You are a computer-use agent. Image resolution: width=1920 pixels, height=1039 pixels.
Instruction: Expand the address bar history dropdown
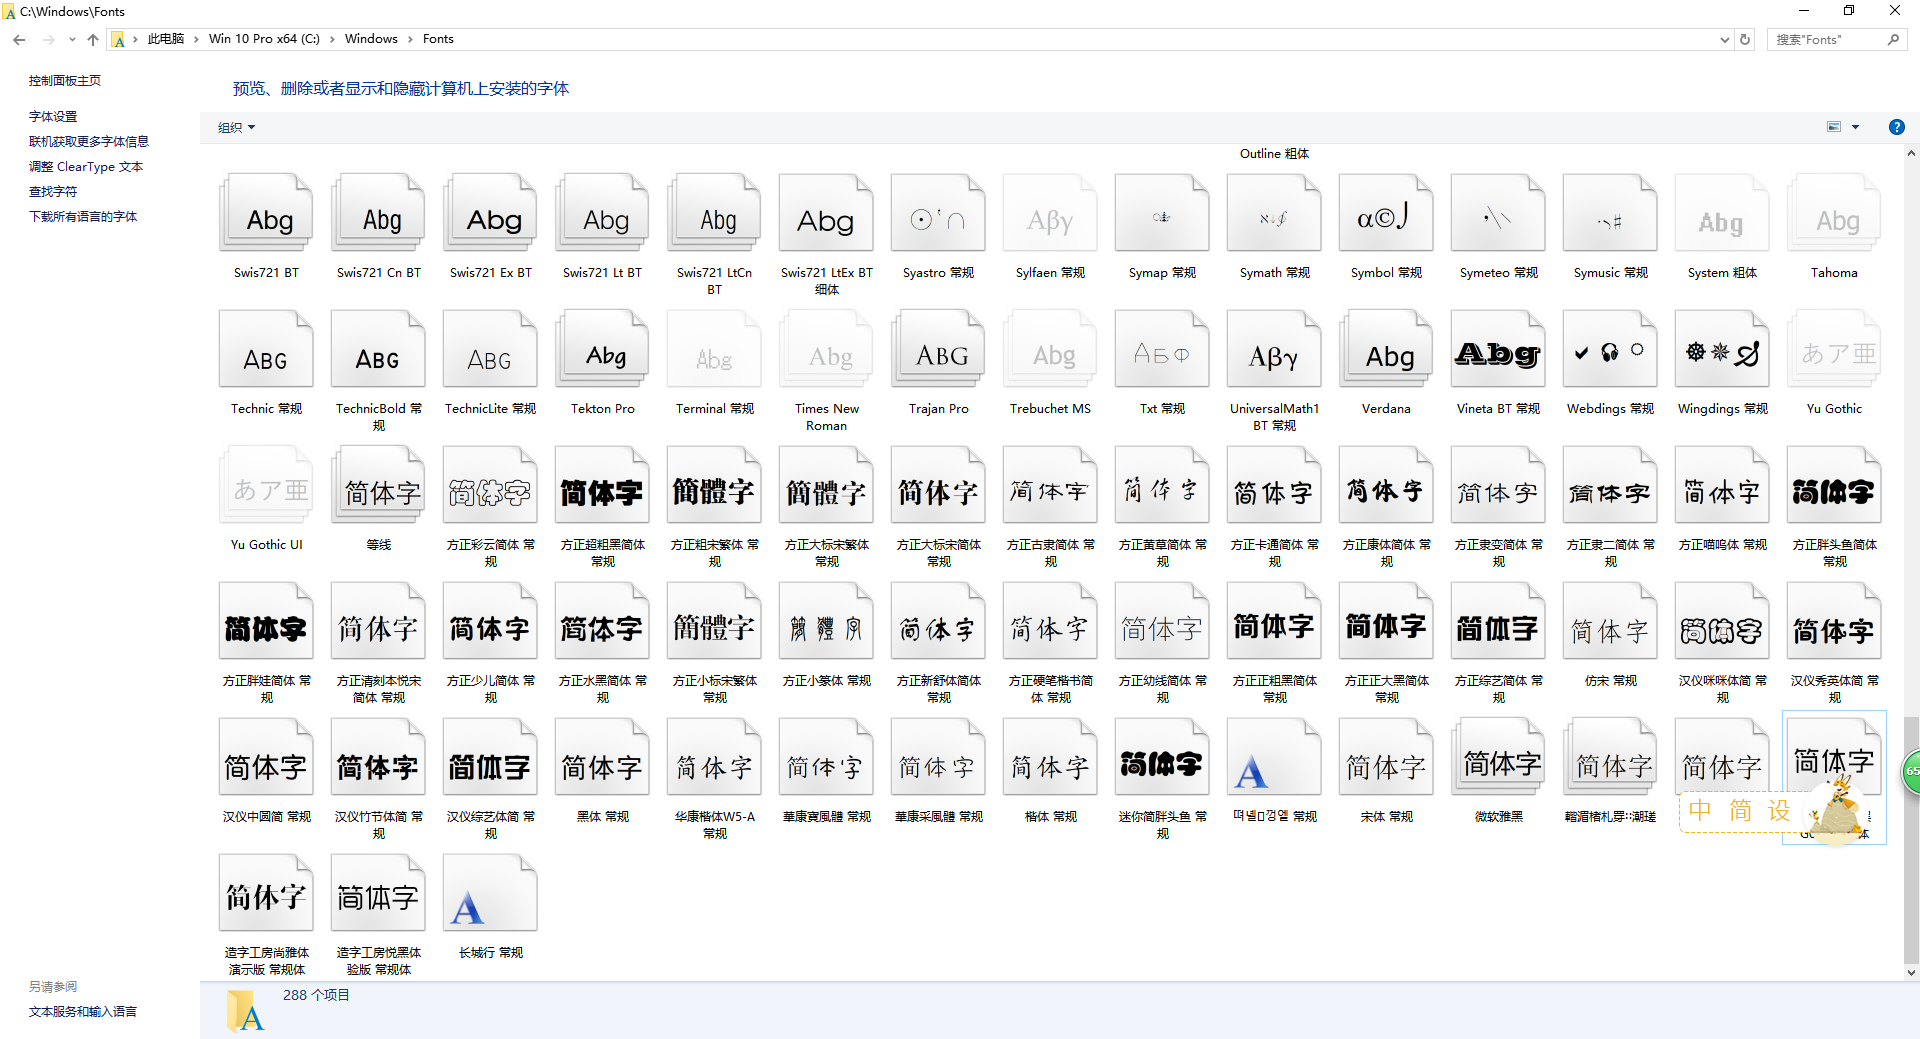1725,39
